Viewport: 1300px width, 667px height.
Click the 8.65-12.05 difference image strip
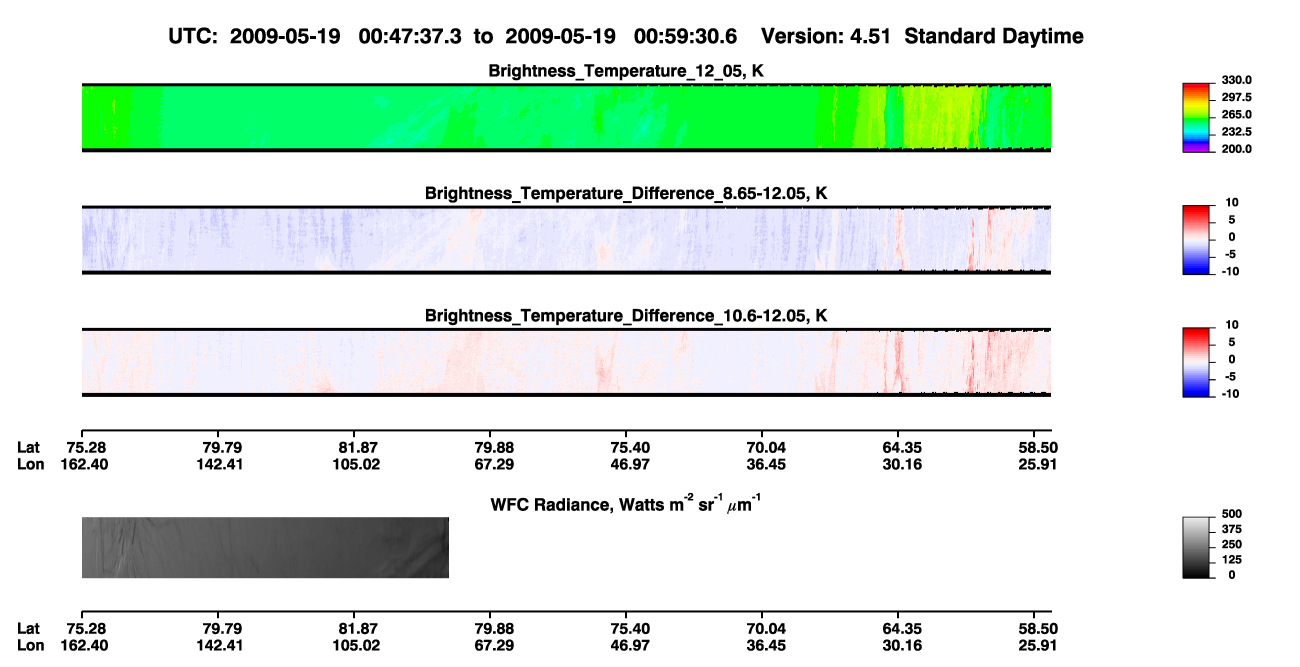click(566, 239)
